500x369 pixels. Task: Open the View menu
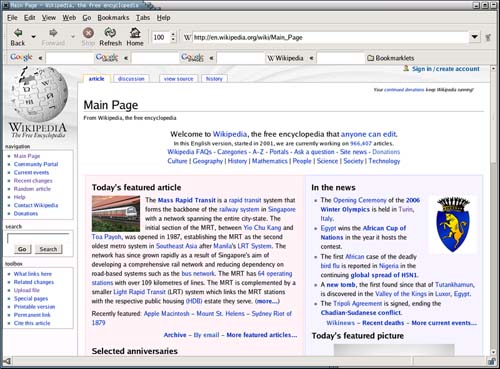pyautogui.click(x=49, y=18)
